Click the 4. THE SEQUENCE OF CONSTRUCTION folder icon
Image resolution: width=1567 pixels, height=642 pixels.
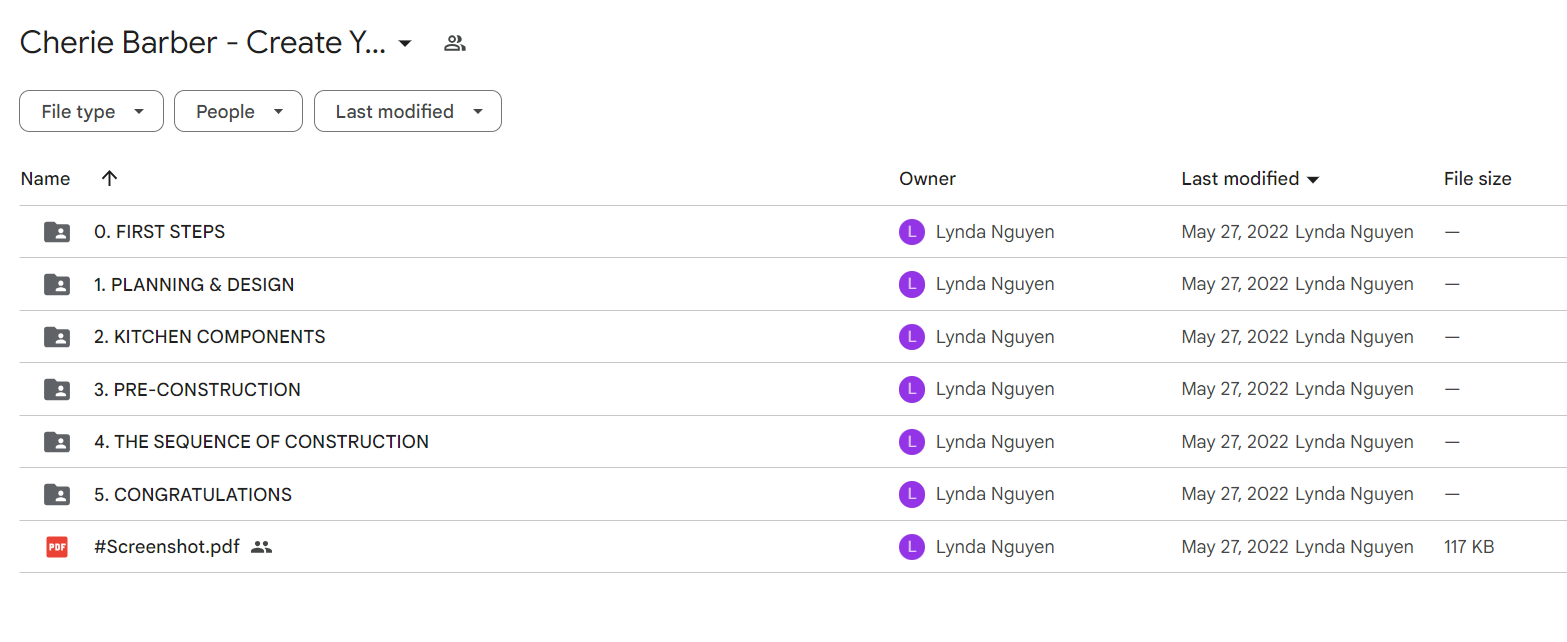[x=57, y=442]
